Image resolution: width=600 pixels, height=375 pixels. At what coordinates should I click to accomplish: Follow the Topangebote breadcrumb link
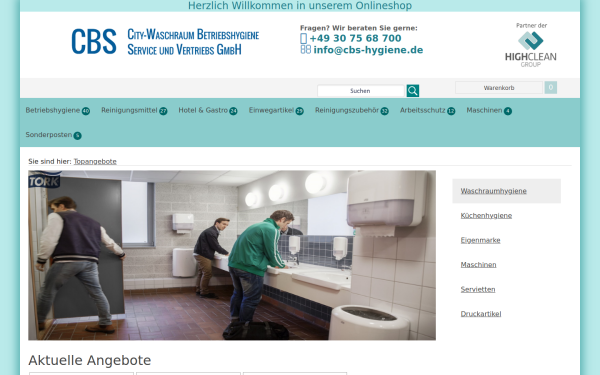(95, 161)
